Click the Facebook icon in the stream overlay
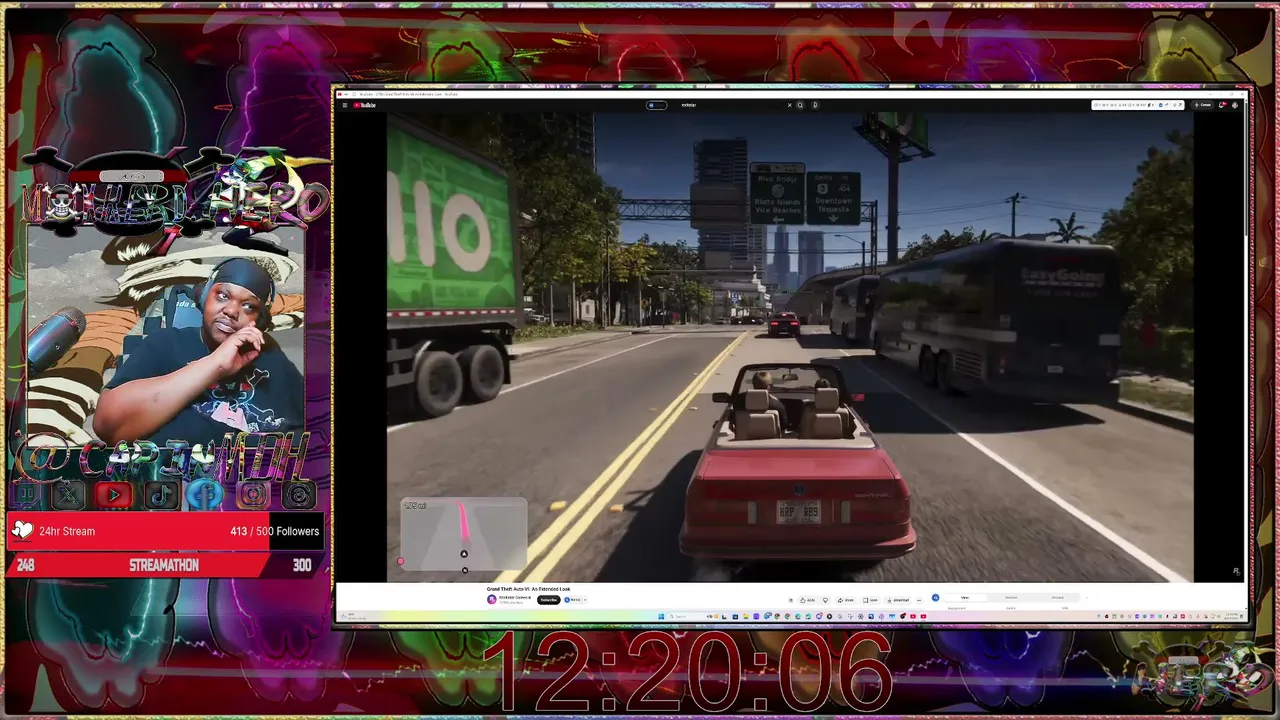Viewport: 1280px width, 720px height. click(x=206, y=494)
